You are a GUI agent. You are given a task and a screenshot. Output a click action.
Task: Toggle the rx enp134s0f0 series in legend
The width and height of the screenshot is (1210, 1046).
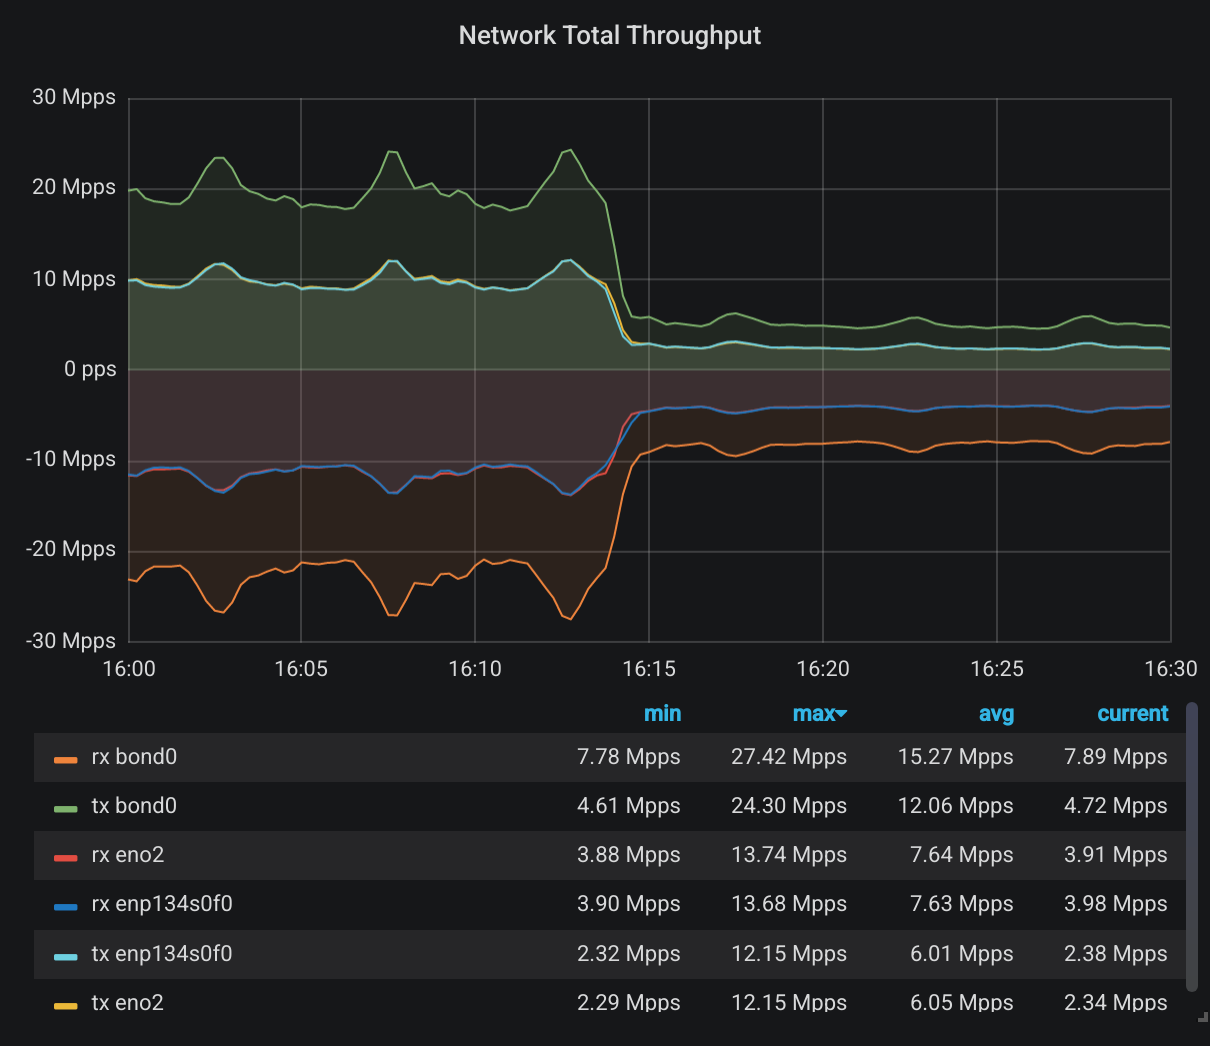pyautogui.click(x=162, y=904)
